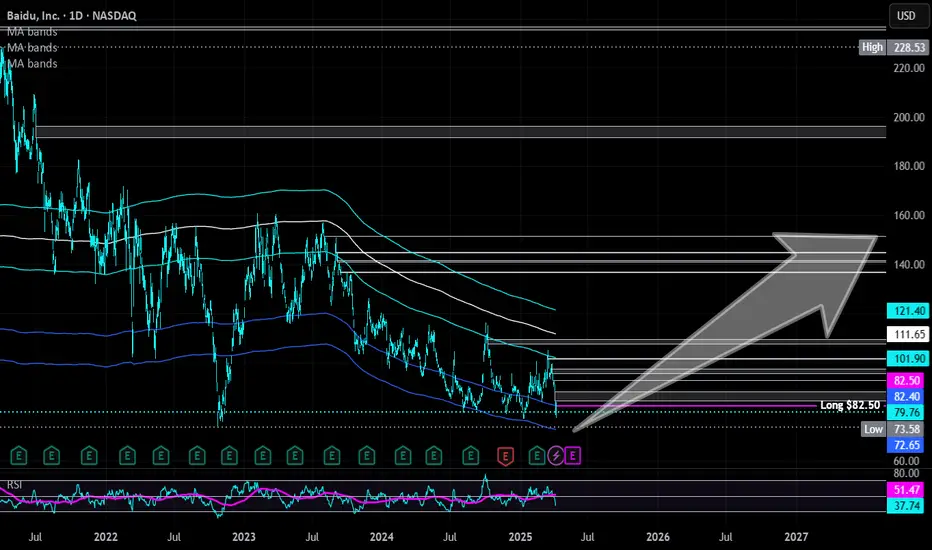
Task: Open the purple upcoming earnings E marker
Action: click(x=572, y=456)
